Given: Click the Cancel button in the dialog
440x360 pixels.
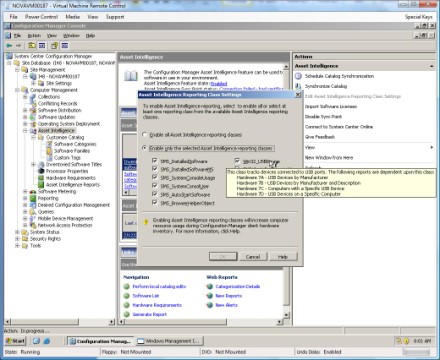Looking at the screenshot, I should (253, 257).
